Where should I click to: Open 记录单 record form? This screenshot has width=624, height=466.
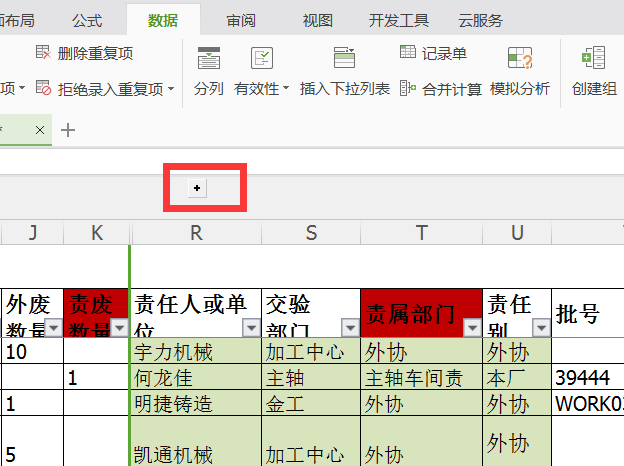coord(433,53)
